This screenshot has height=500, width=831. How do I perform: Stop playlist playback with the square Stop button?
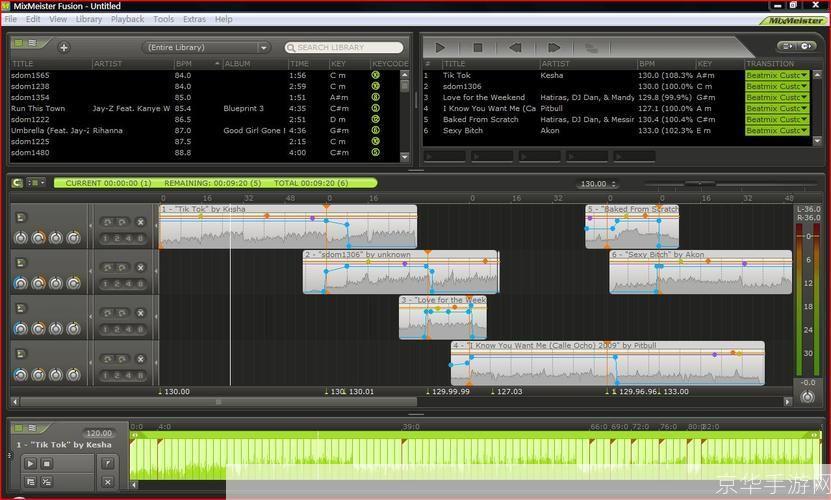click(x=478, y=48)
